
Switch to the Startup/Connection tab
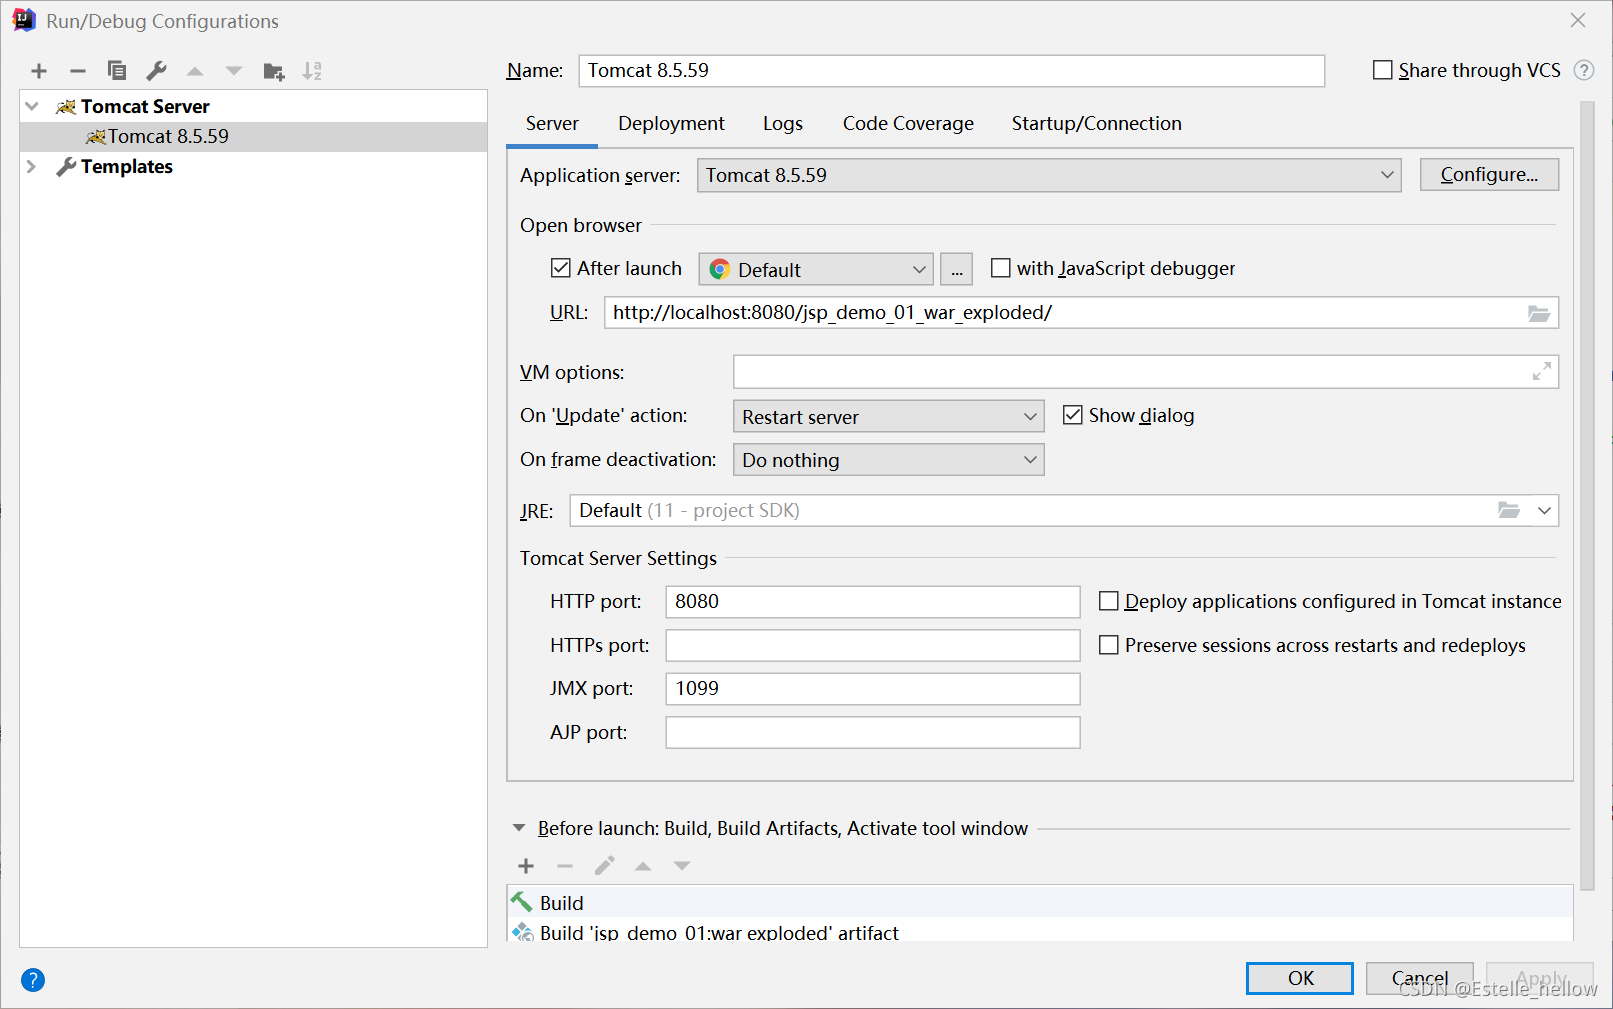pyautogui.click(x=1096, y=124)
